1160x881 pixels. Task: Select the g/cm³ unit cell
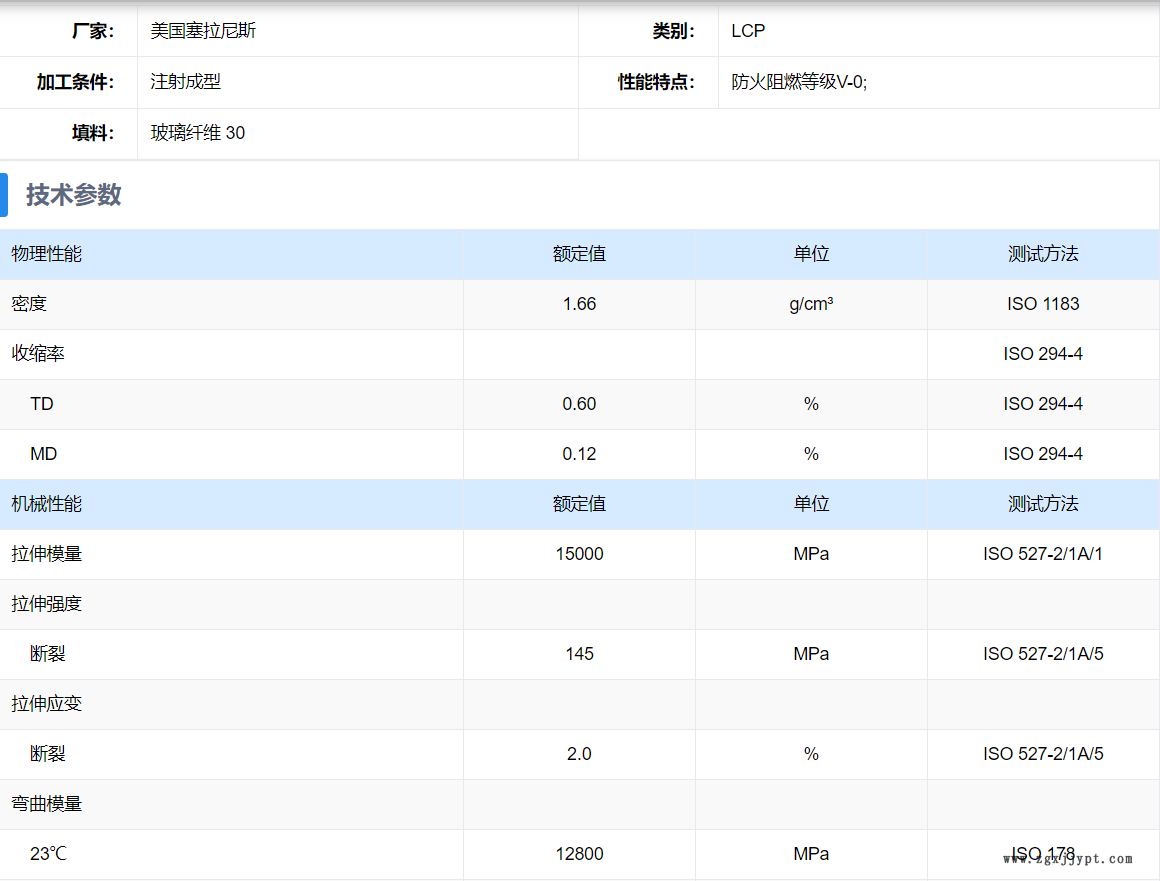811,304
